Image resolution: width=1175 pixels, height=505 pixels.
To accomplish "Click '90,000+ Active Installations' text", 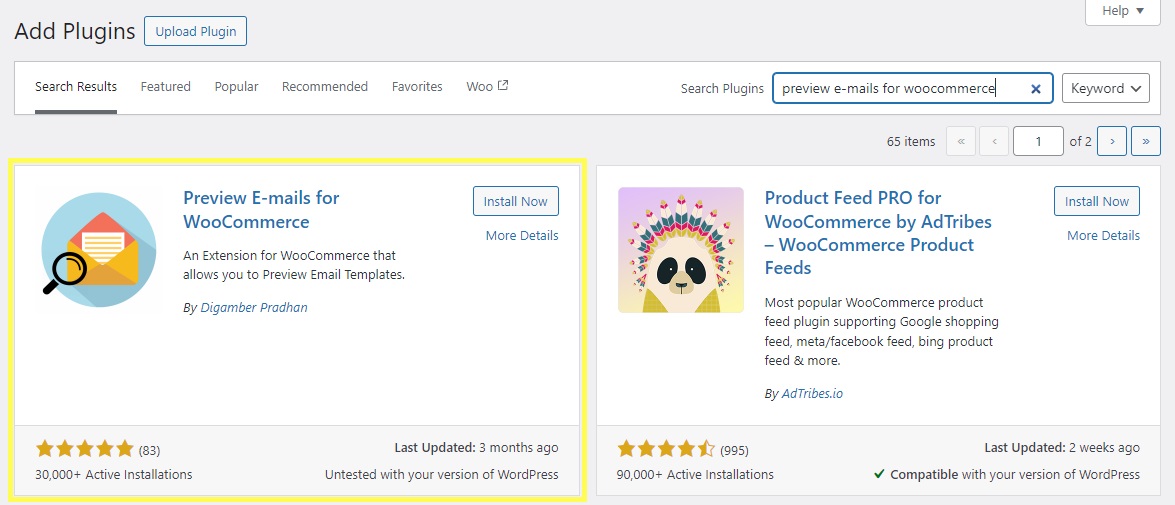I will coord(695,474).
